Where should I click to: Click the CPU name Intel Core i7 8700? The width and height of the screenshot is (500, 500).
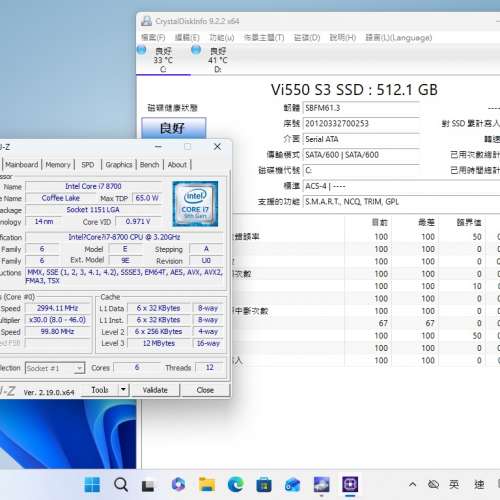(x=93, y=186)
